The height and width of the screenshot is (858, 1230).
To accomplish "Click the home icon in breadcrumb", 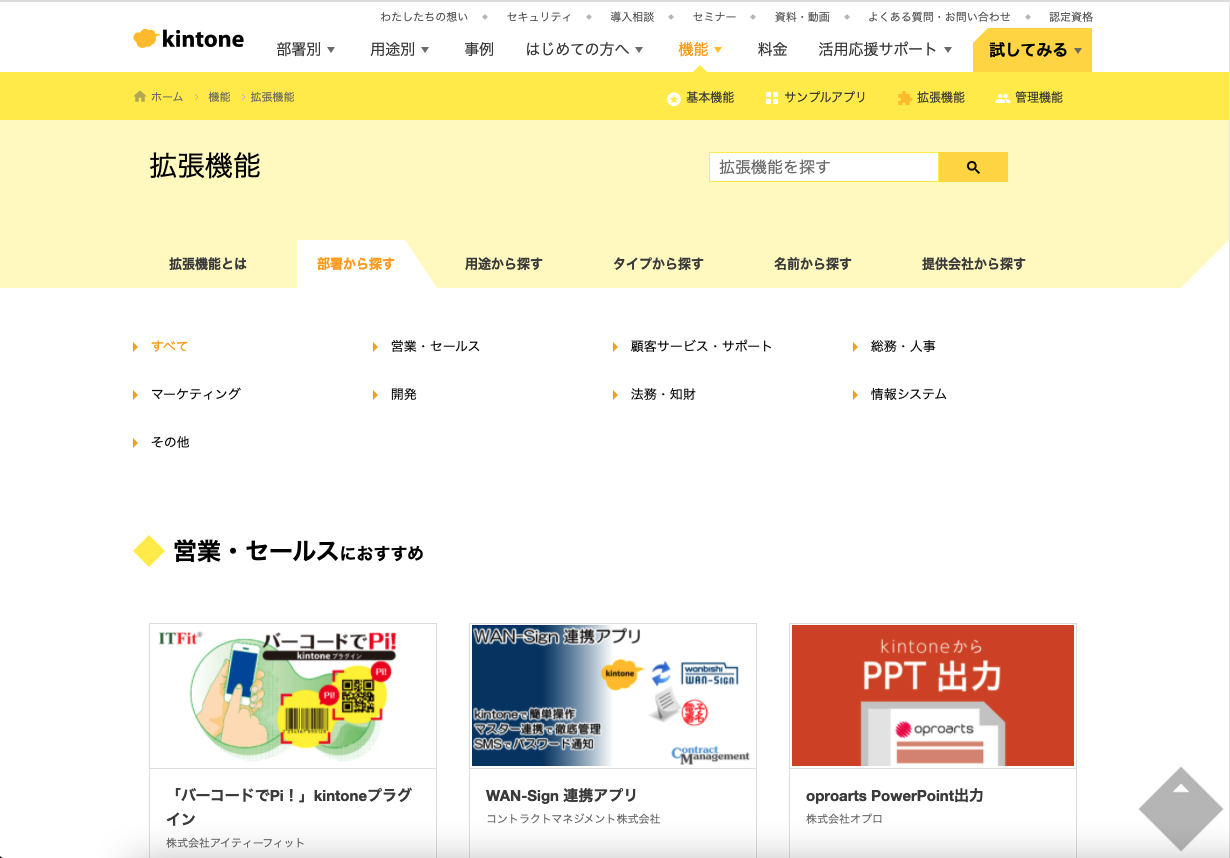I will click(x=140, y=97).
